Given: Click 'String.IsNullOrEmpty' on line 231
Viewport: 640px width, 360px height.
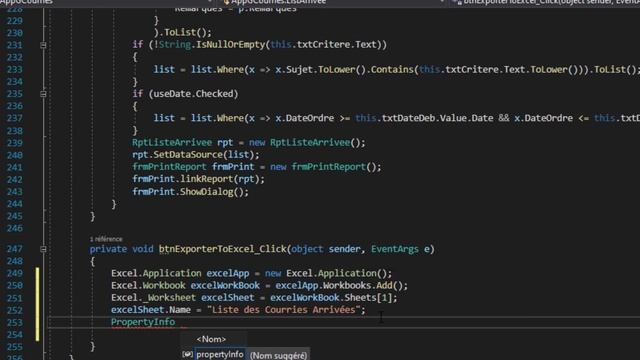Looking at the screenshot, I should click(212, 44).
